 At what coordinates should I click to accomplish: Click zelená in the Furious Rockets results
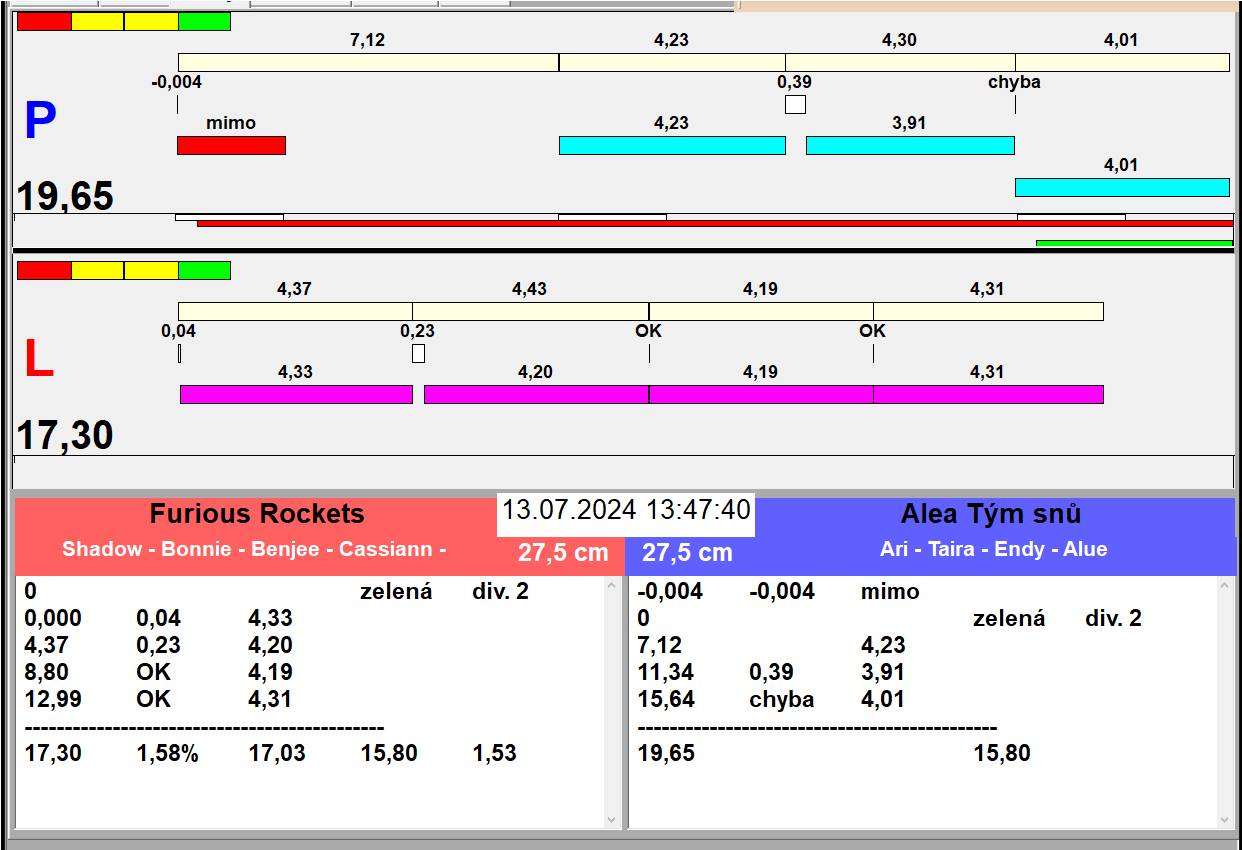pyautogui.click(x=396, y=591)
